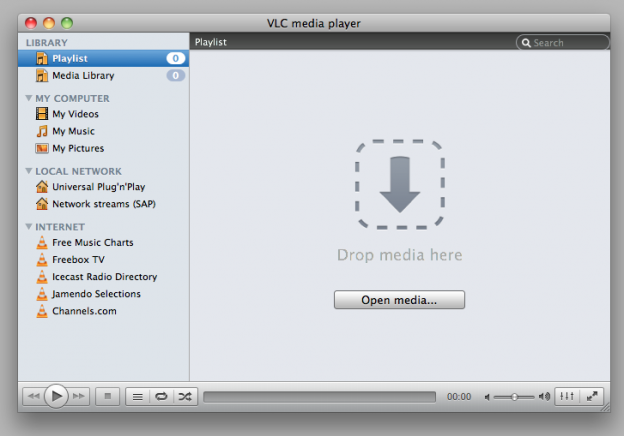Image resolution: width=624 pixels, height=436 pixels.
Task: Adjust the volume slider knob
Action: (x=515, y=397)
